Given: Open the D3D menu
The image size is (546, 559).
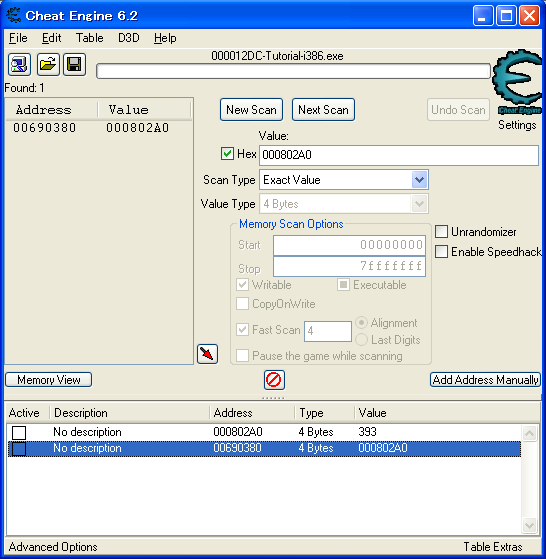Looking at the screenshot, I should 129,38.
